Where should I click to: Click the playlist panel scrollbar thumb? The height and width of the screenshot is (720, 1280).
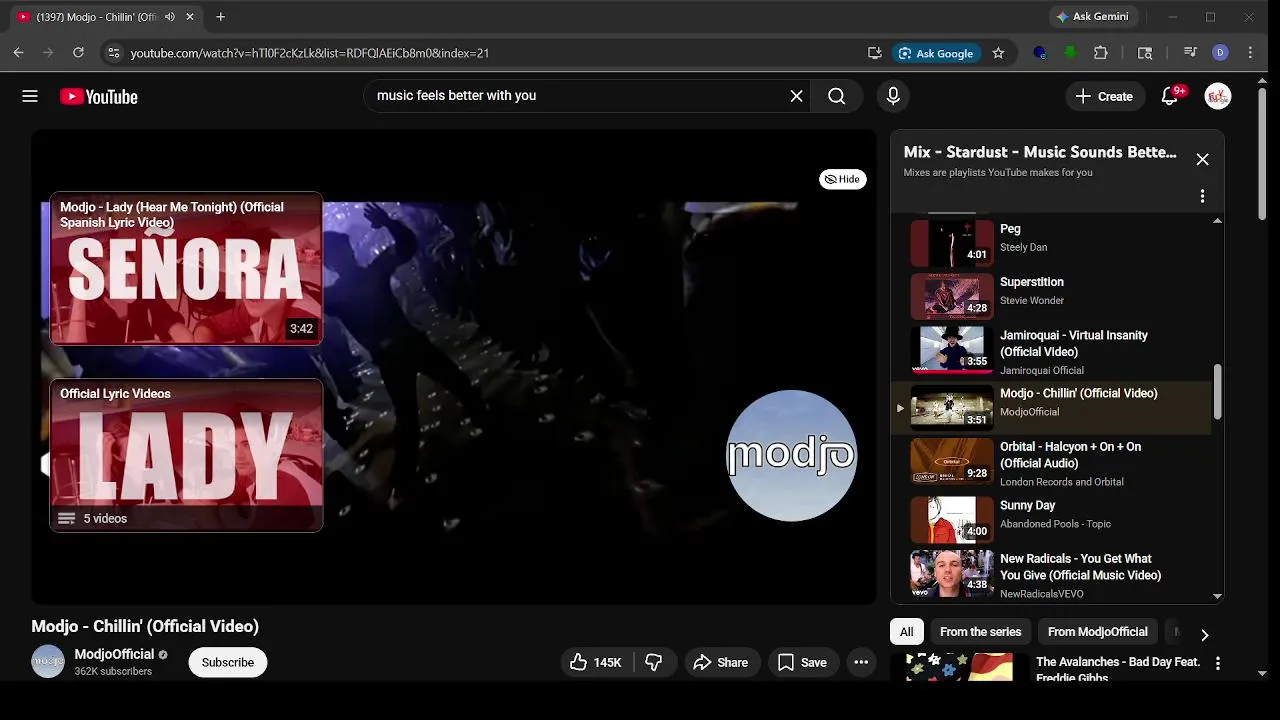click(1217, 392)
